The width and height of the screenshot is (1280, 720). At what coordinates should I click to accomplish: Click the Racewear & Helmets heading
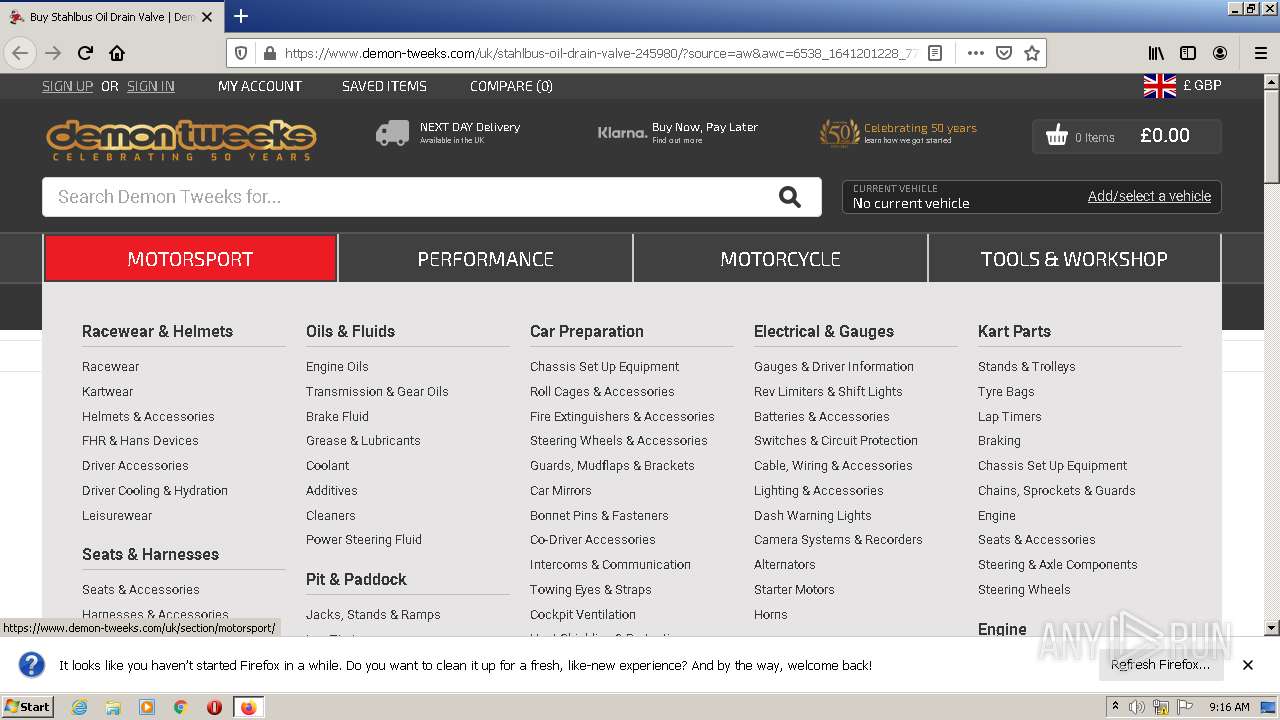(157, 331)
